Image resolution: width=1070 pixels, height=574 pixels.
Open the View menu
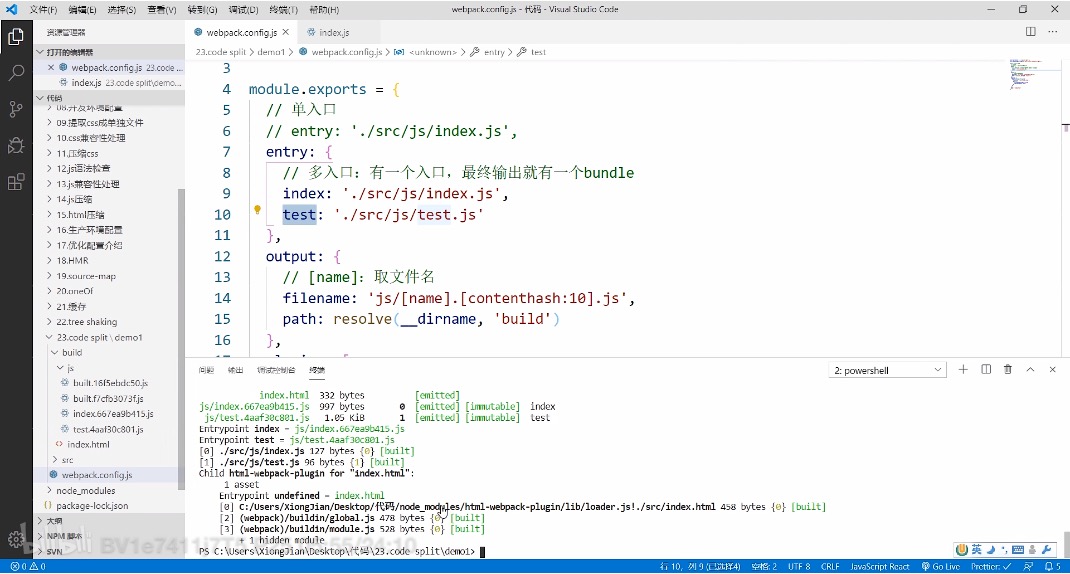pos(162,10)
